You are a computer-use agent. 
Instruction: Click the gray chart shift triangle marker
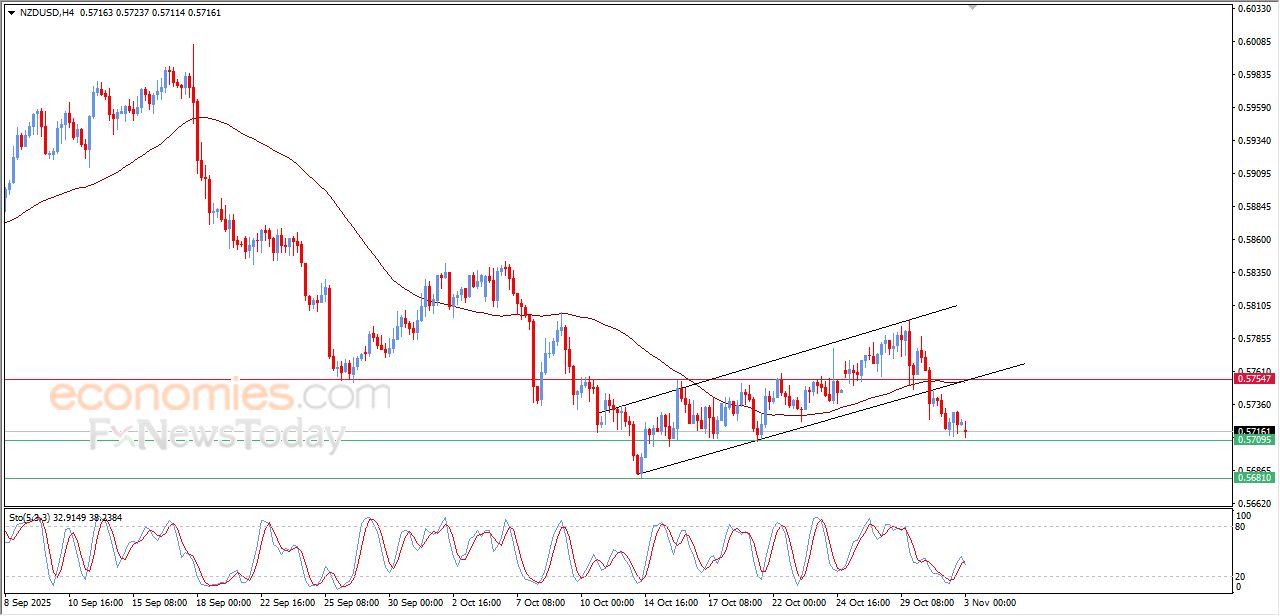pyautogui.click(x=971, y=8)
